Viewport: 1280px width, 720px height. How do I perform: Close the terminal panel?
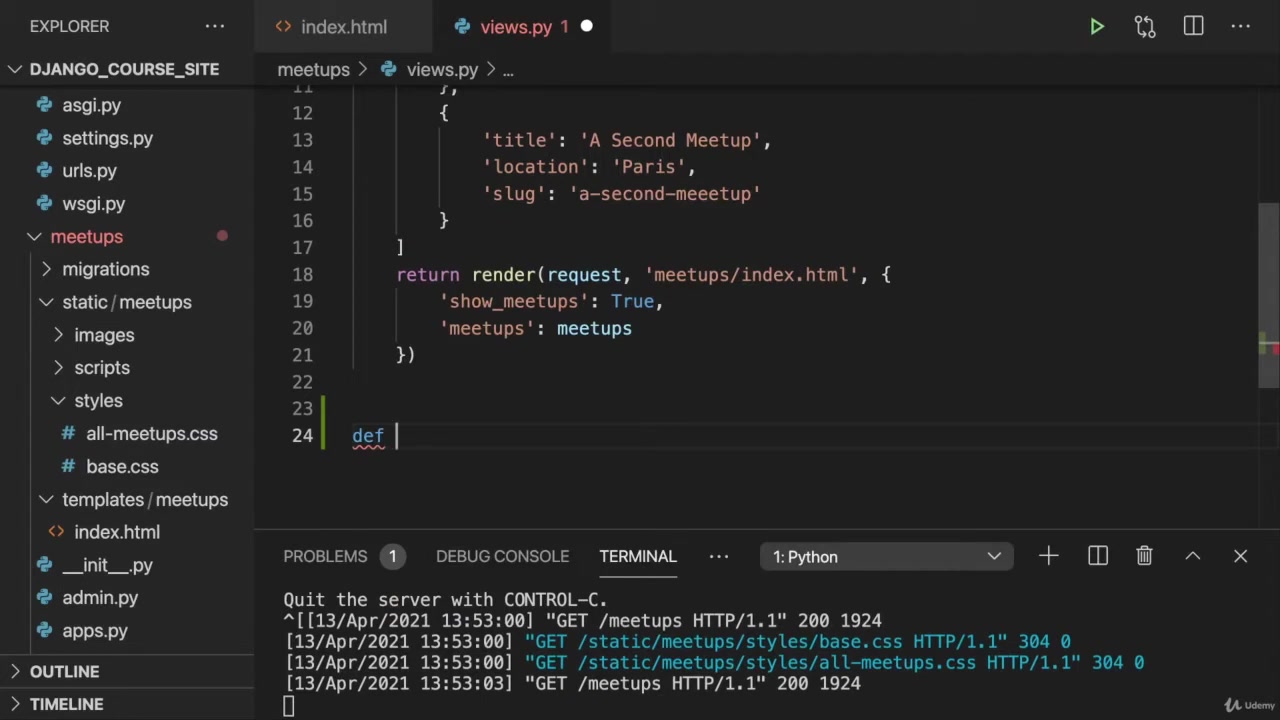pyautogui.click(x=1240, y=556)
